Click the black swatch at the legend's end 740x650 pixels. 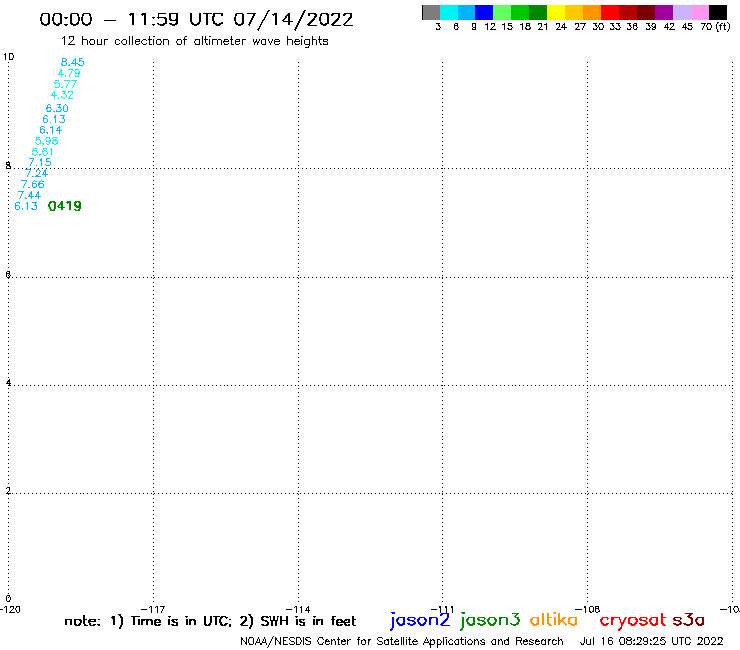pos(717,12)
